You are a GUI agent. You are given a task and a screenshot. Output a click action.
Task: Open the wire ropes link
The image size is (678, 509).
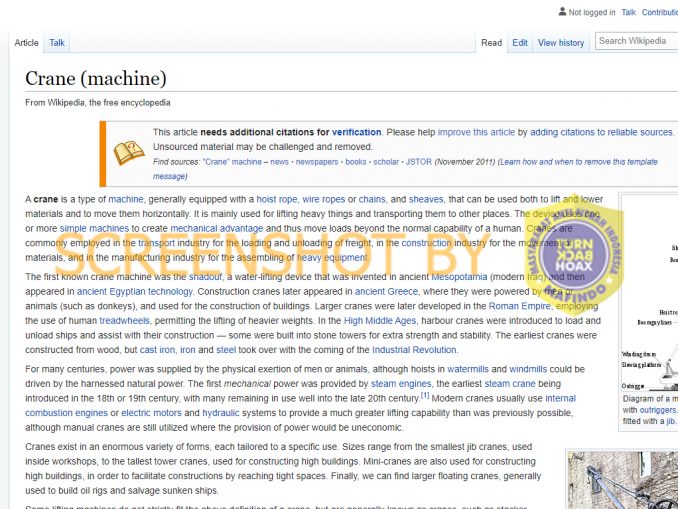323,199
